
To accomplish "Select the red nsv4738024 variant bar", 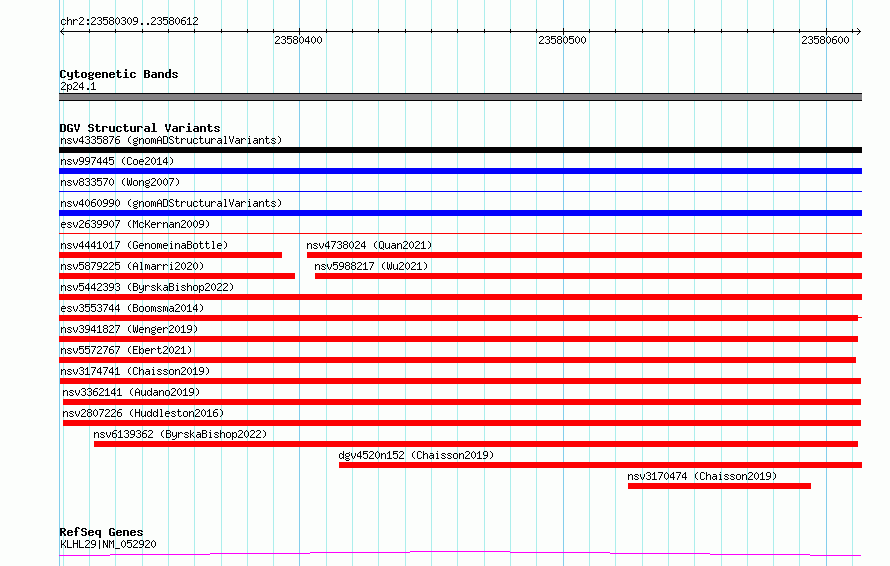I will (x=584, y=255).
